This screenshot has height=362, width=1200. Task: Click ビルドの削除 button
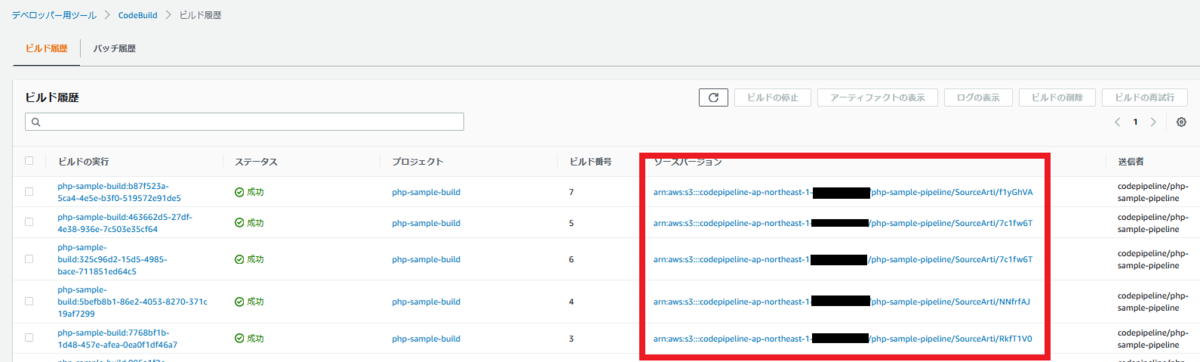1056,97
